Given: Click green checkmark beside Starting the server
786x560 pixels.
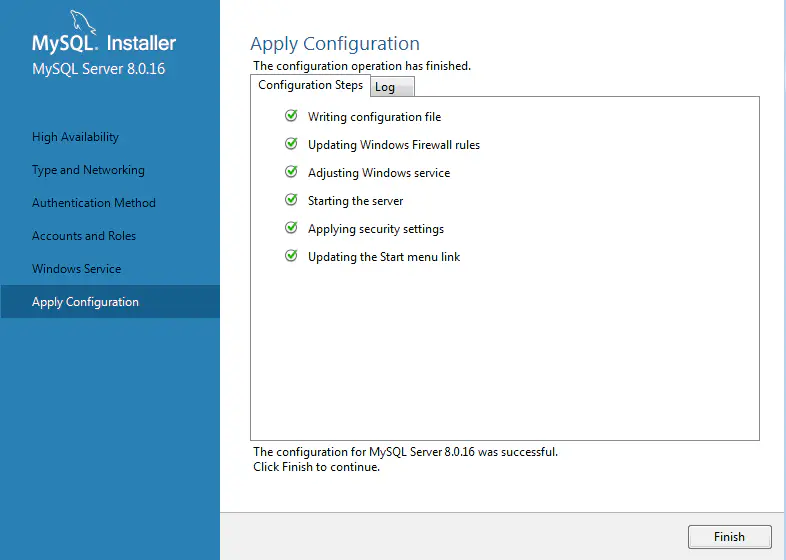Looking at the screenshot, I should 291,200.
